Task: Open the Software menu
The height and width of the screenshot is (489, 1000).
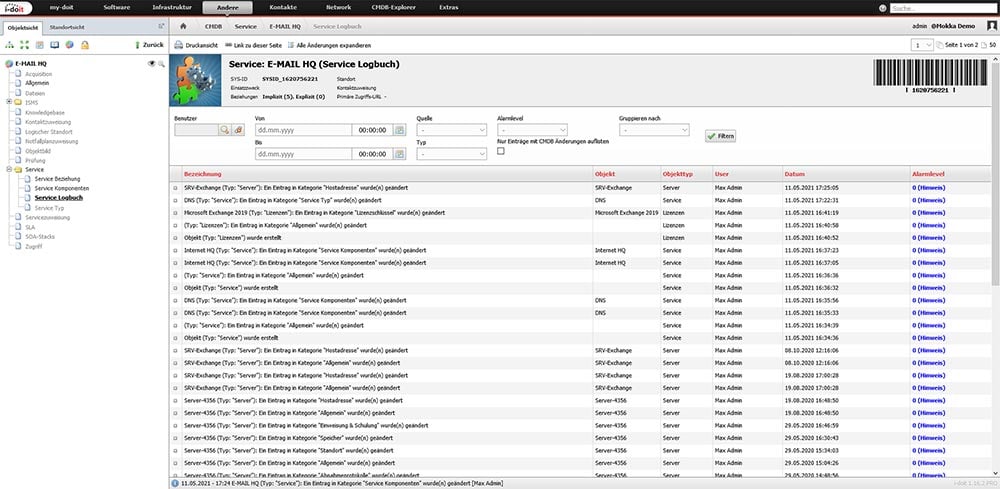Action: pos(117,8)
